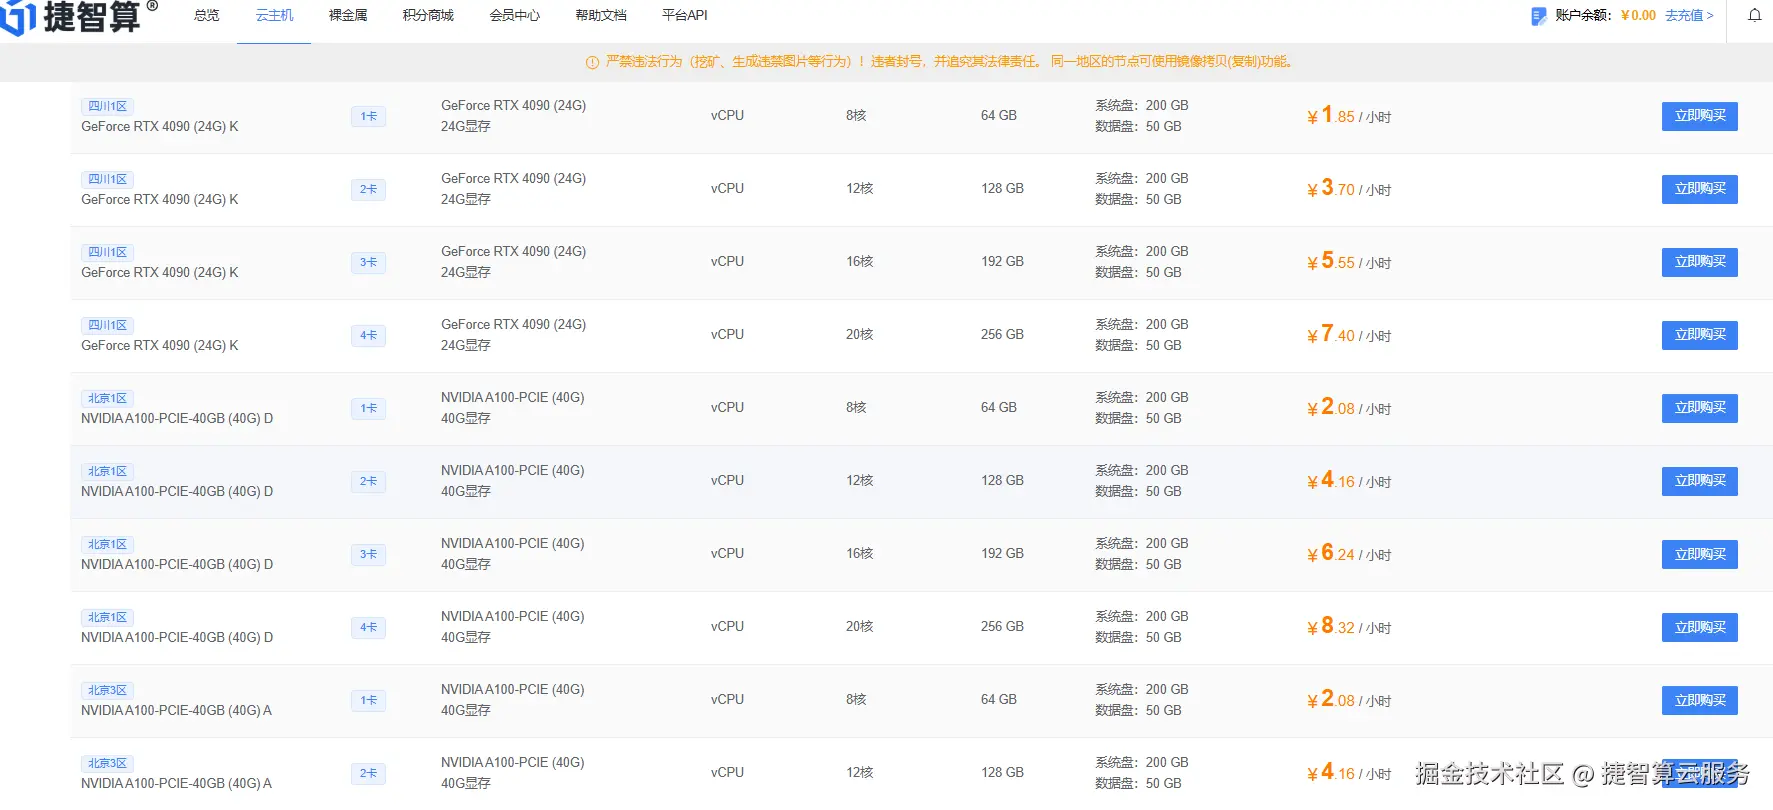Click the 四川1区 tag in the 1卡 row
The width and height of the screenshot is (1773, 810).
[x=107, y=106]
